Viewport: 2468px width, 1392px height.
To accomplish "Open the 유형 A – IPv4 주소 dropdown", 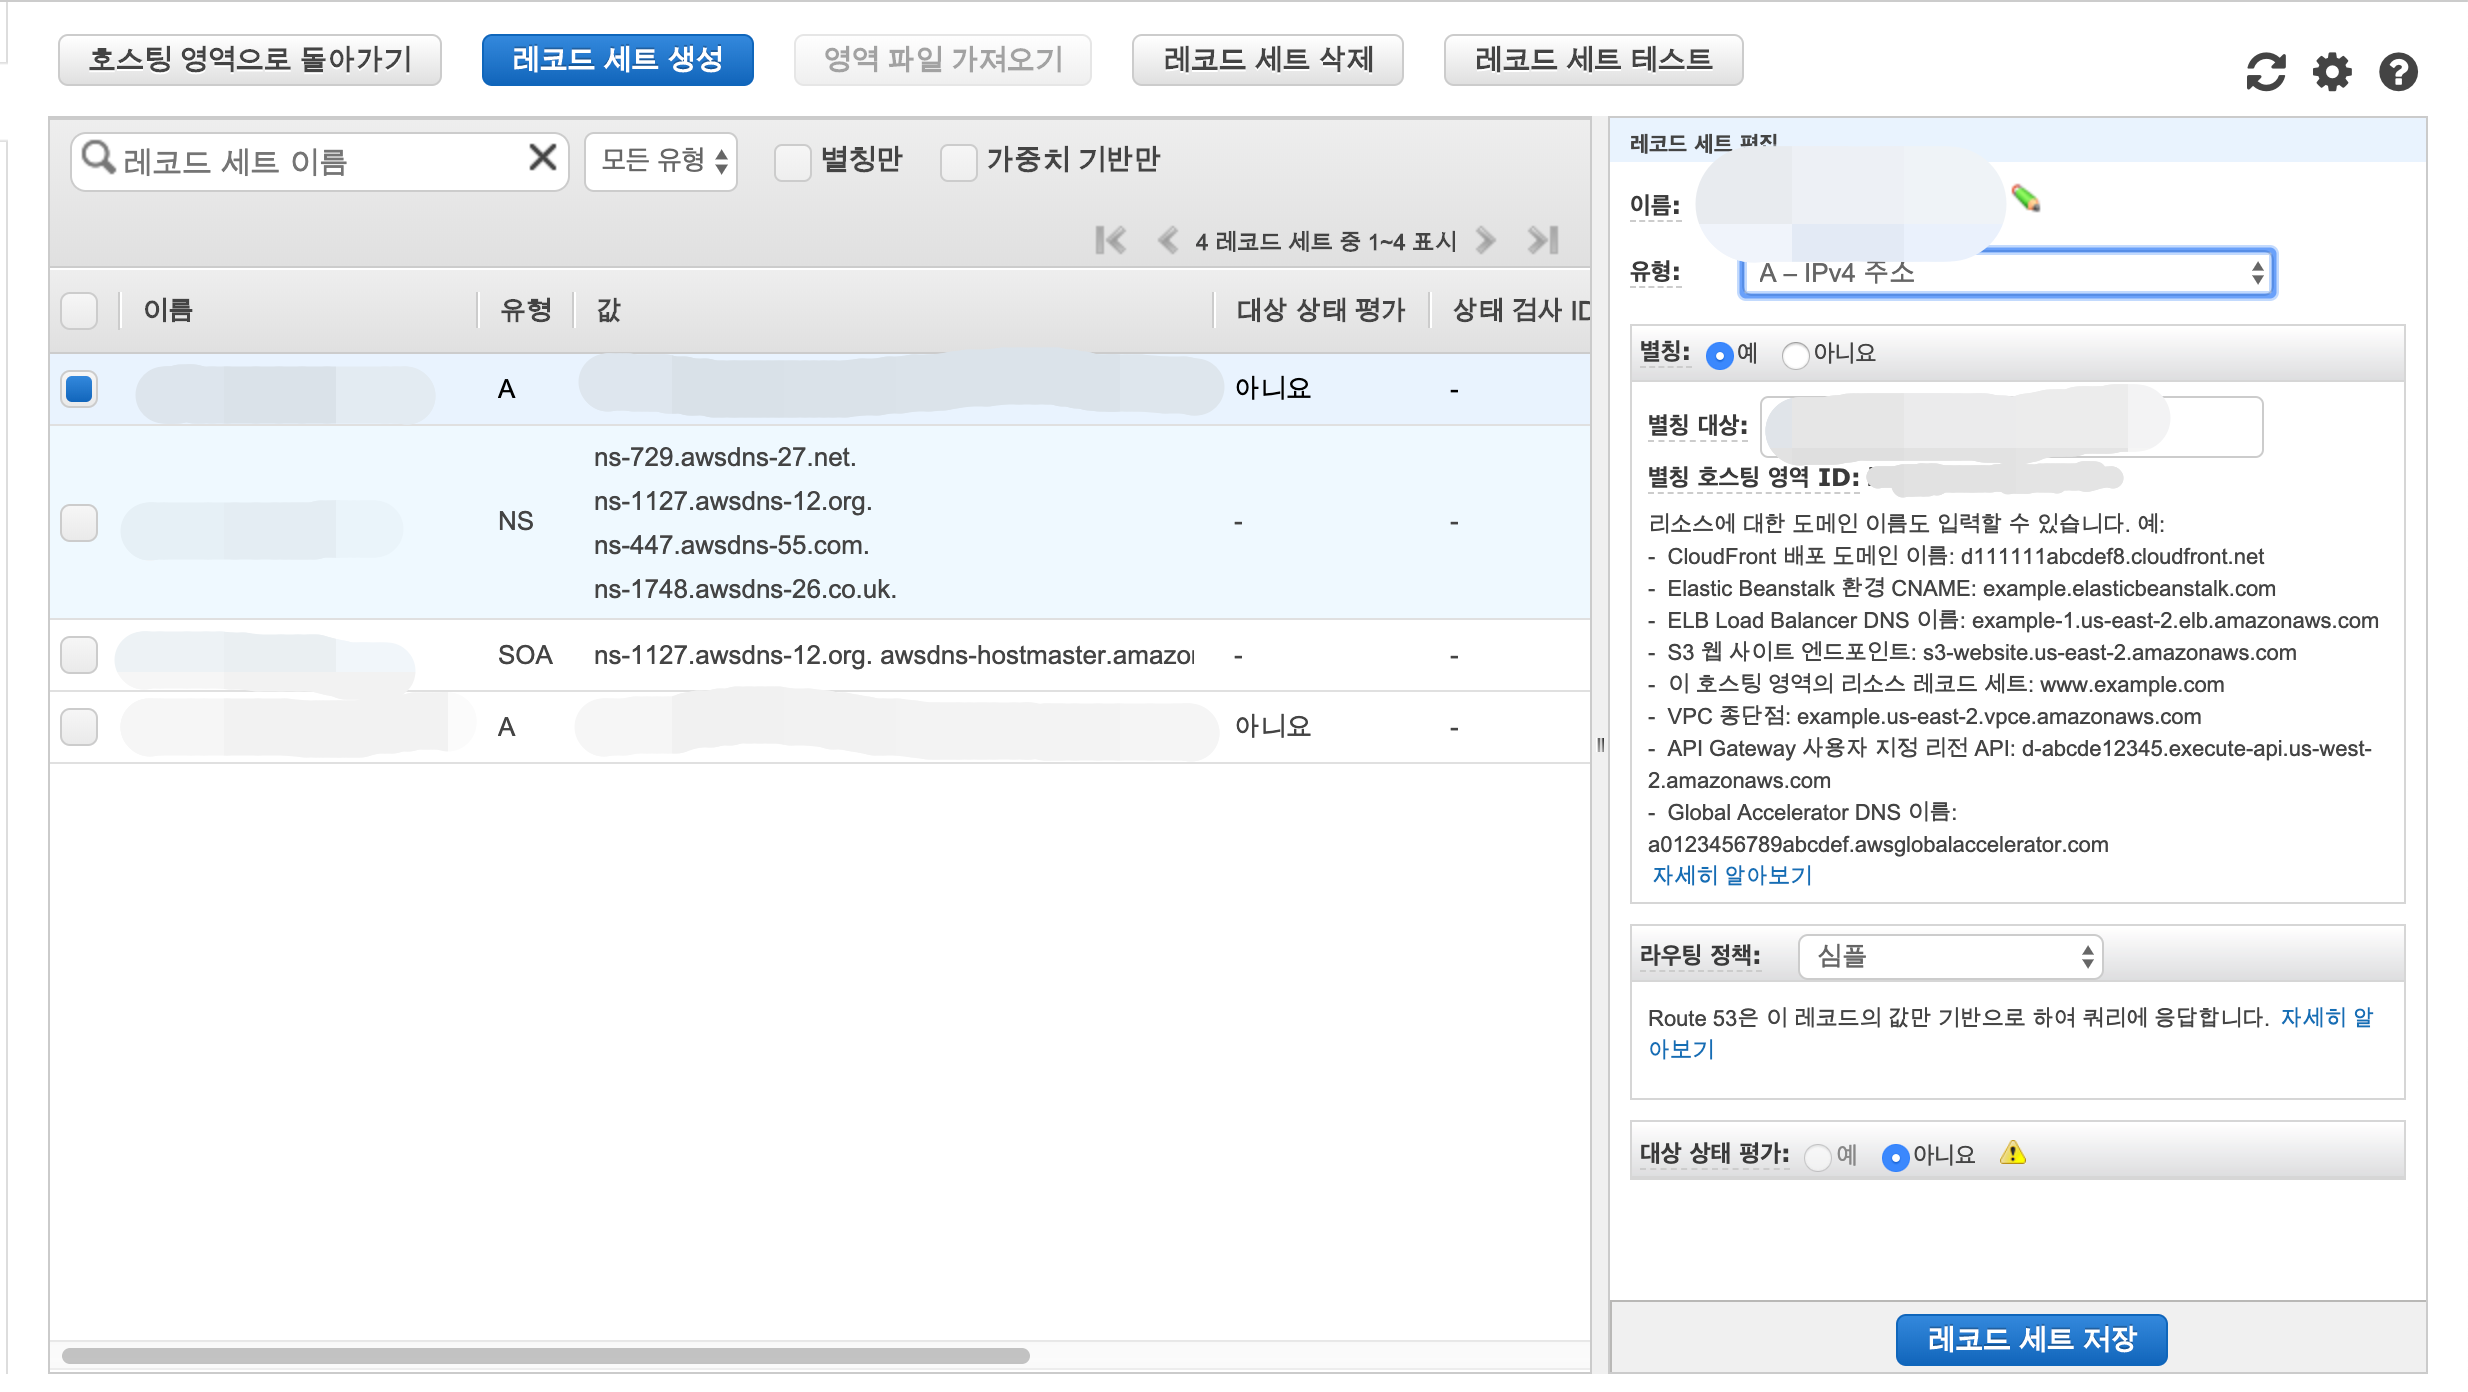I will [2007, 273].
